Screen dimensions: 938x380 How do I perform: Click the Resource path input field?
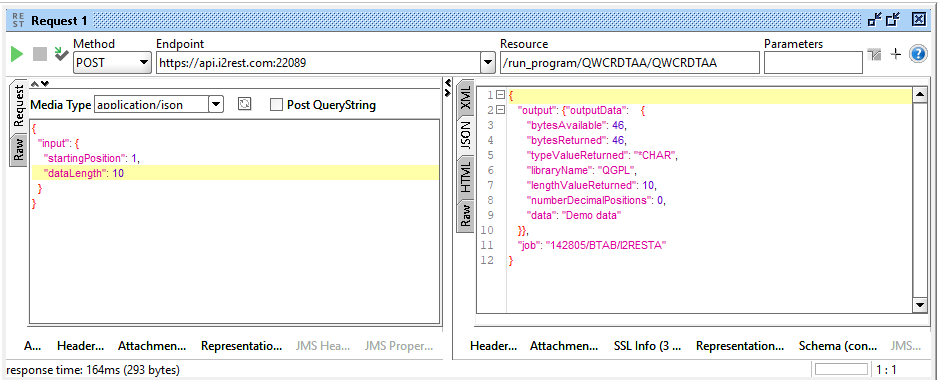click(x=630, y=62)
